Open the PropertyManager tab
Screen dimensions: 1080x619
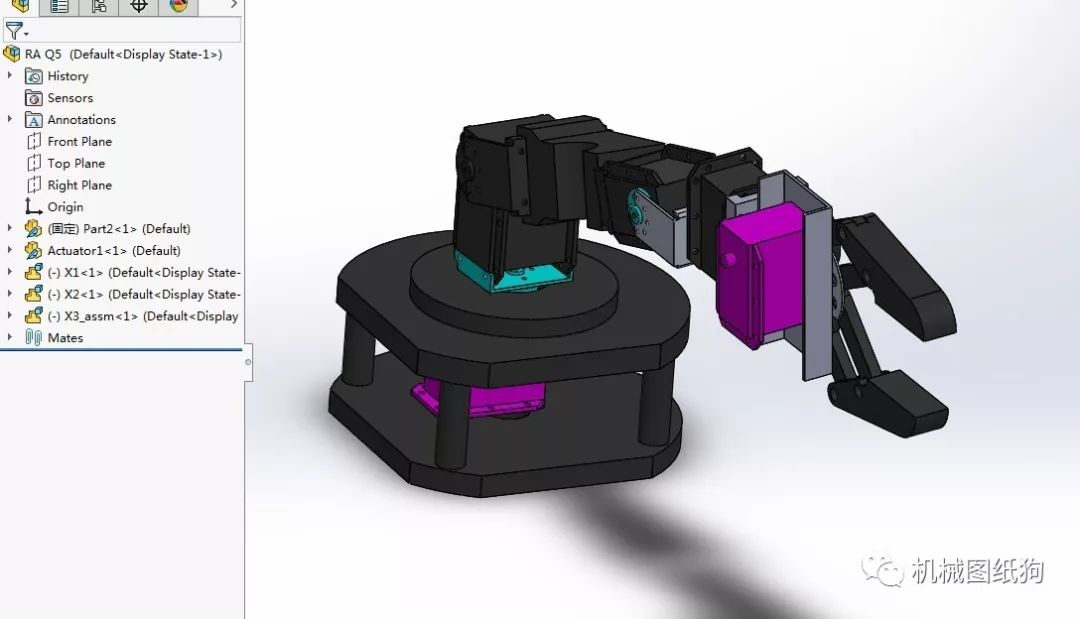[x=59, y=6]
